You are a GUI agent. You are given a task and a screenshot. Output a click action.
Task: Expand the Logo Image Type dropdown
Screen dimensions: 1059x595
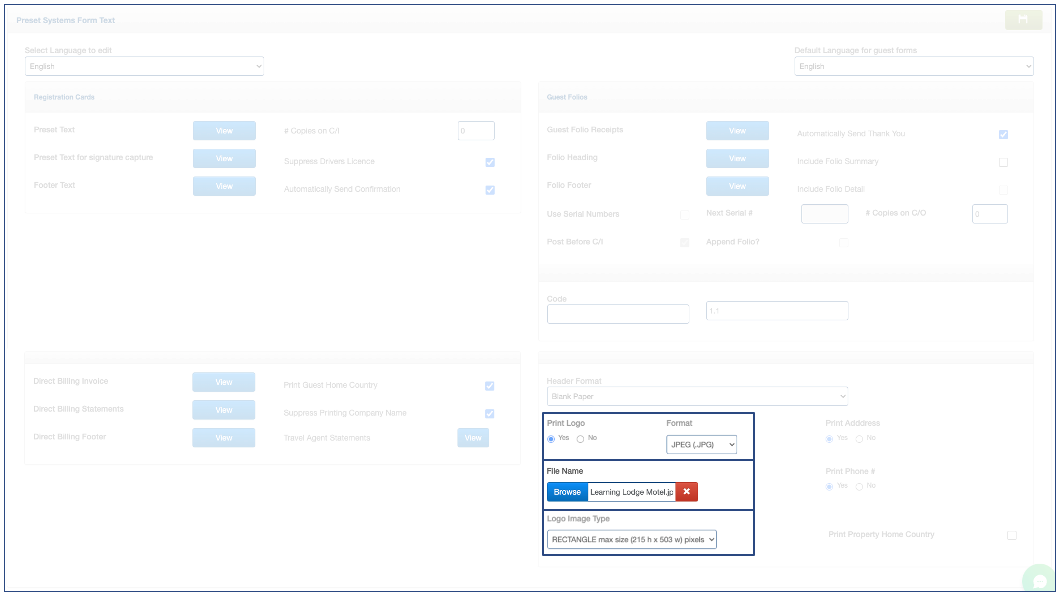632,540
